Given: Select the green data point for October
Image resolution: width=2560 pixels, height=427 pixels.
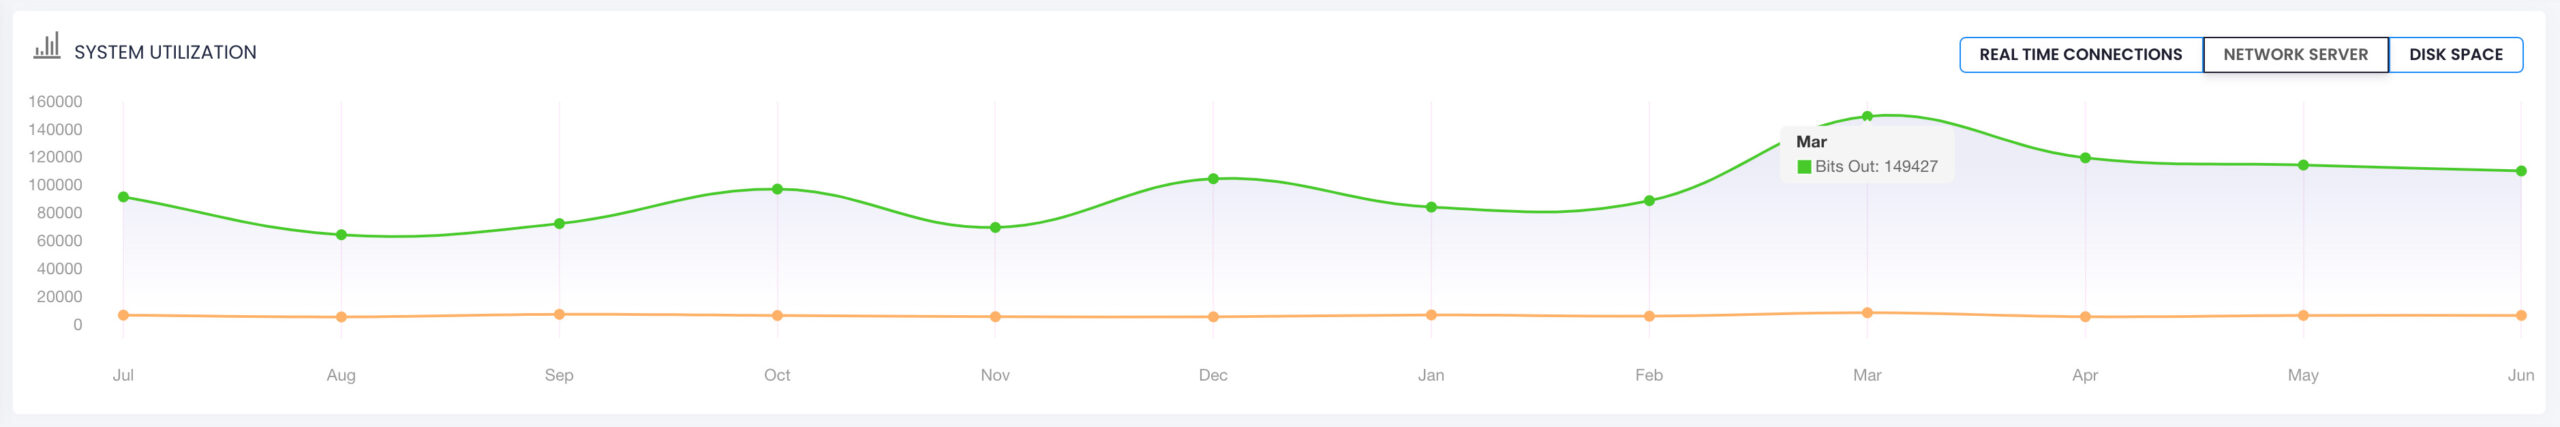Looking at the screenshot, I should tap(777, 189).
